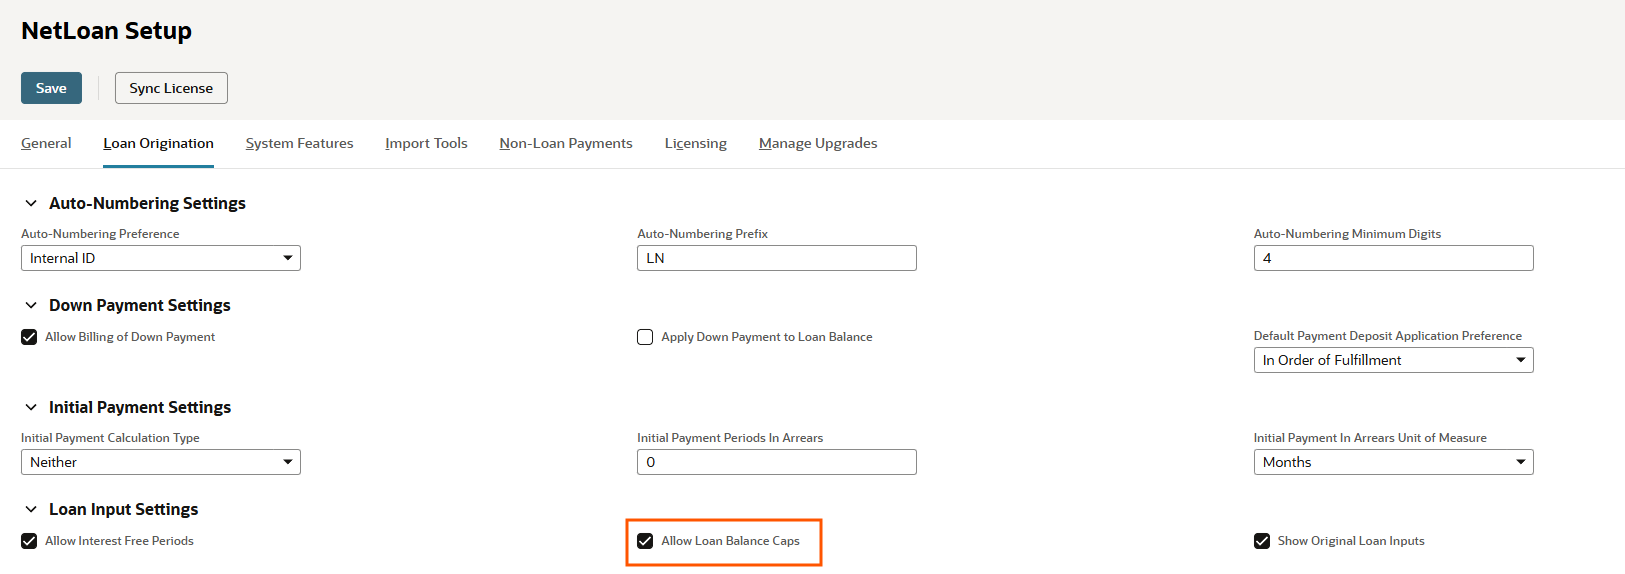Toggle Allow Interest Free Periods checkbox

coord(29,541)
